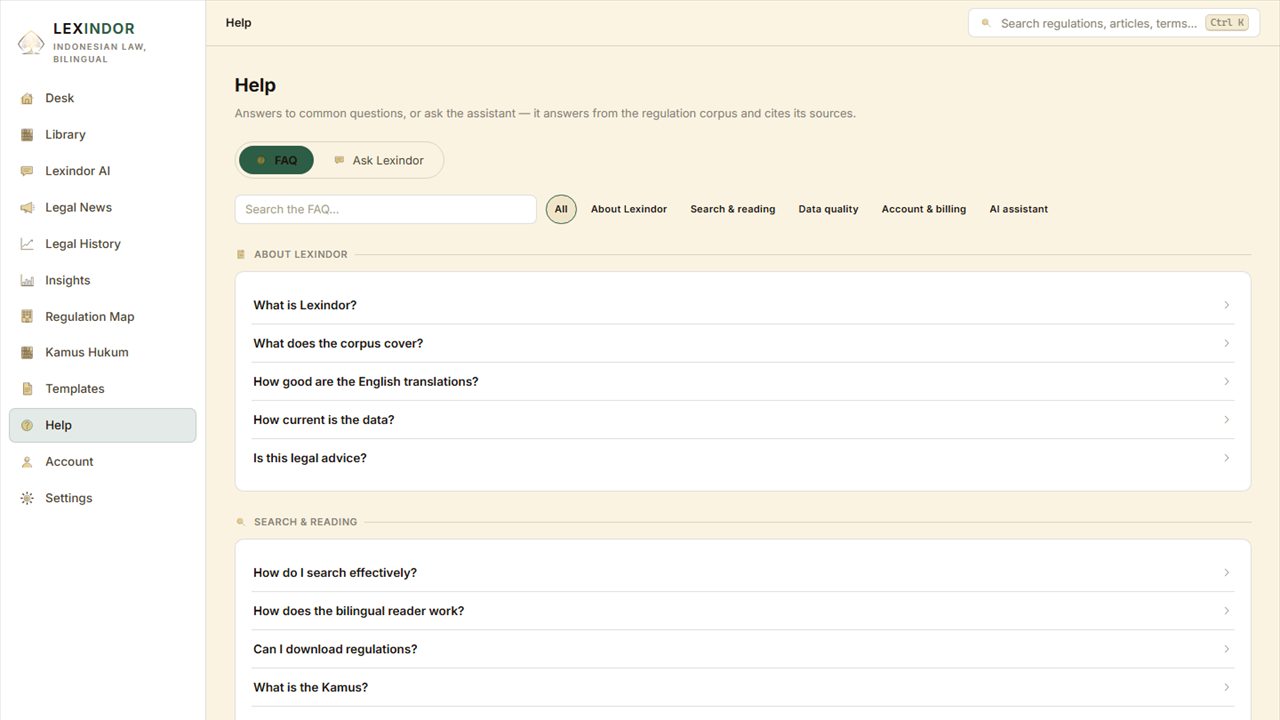Image resolution: width=1280 pixels, height=720 pixels.
Task: Click the magnifier icon in global search
Action: tap(986, 23)
